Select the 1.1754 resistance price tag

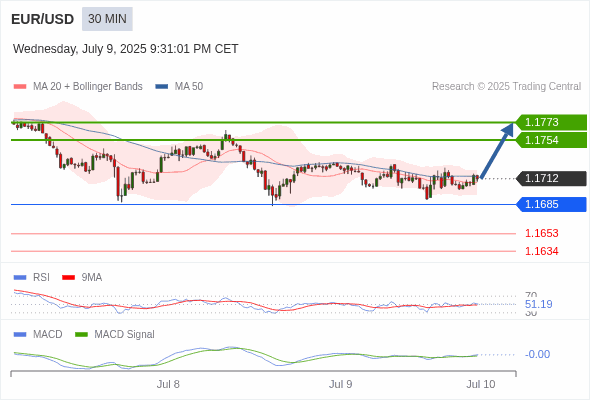[551, 140]
